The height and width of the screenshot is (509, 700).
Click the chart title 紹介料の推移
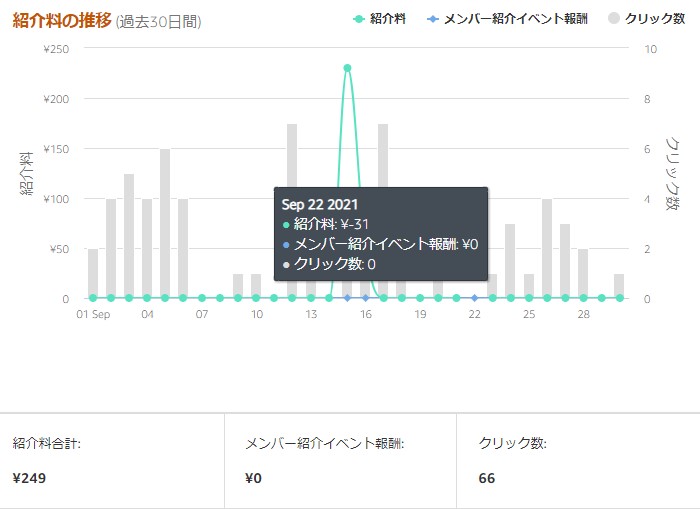(x=62, y=21)
